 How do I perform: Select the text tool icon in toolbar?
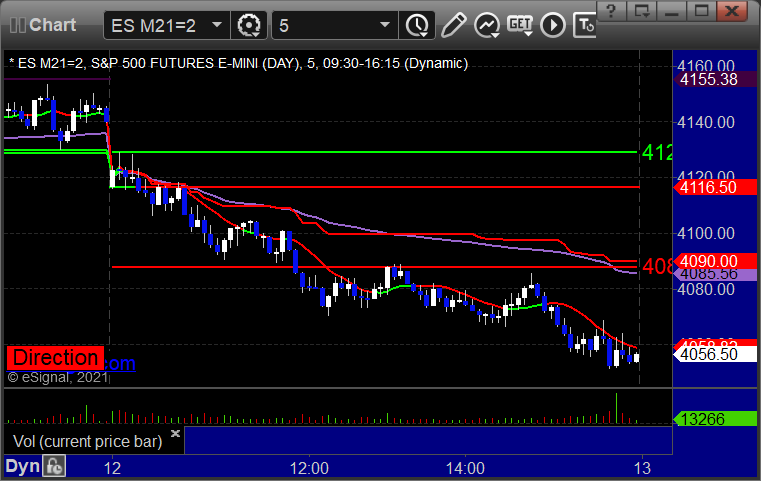[584, 25]
